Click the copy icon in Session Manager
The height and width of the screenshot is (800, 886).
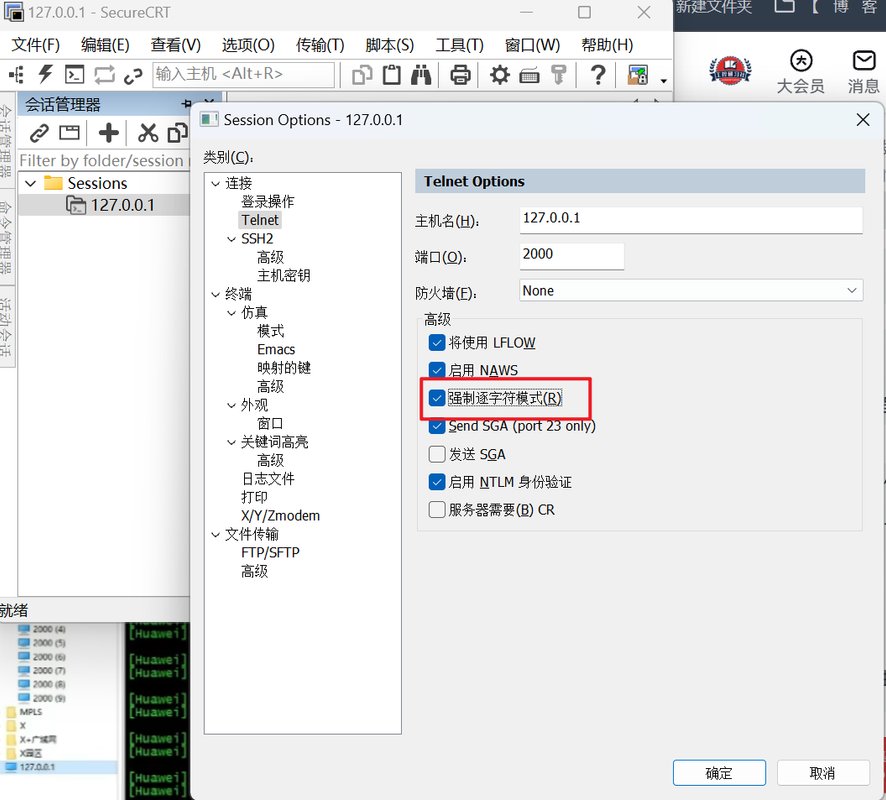[177, 133]
